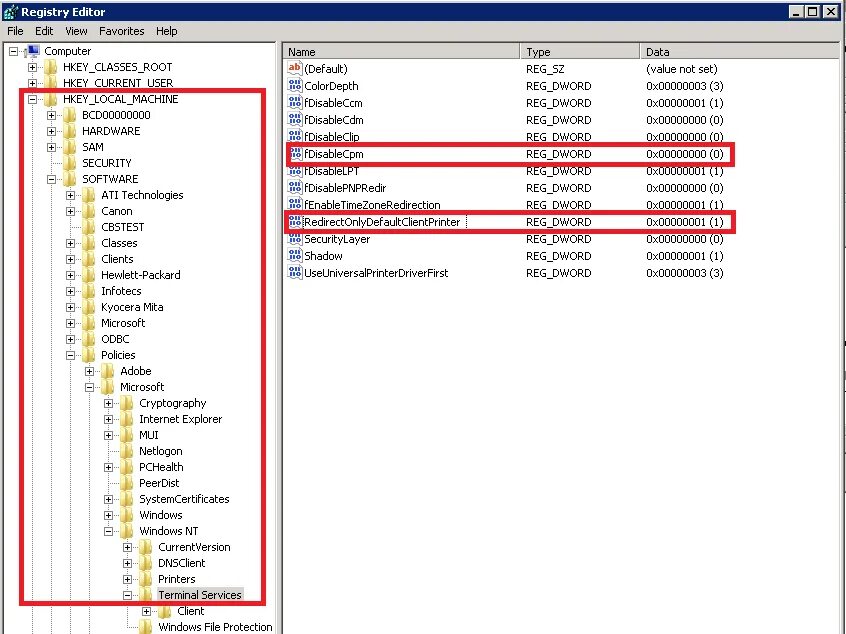This screenshot has width=846, height=634.
Task: Click the HKEY_LOCAL_MACHINE folder icon
Action: (51, 99)
